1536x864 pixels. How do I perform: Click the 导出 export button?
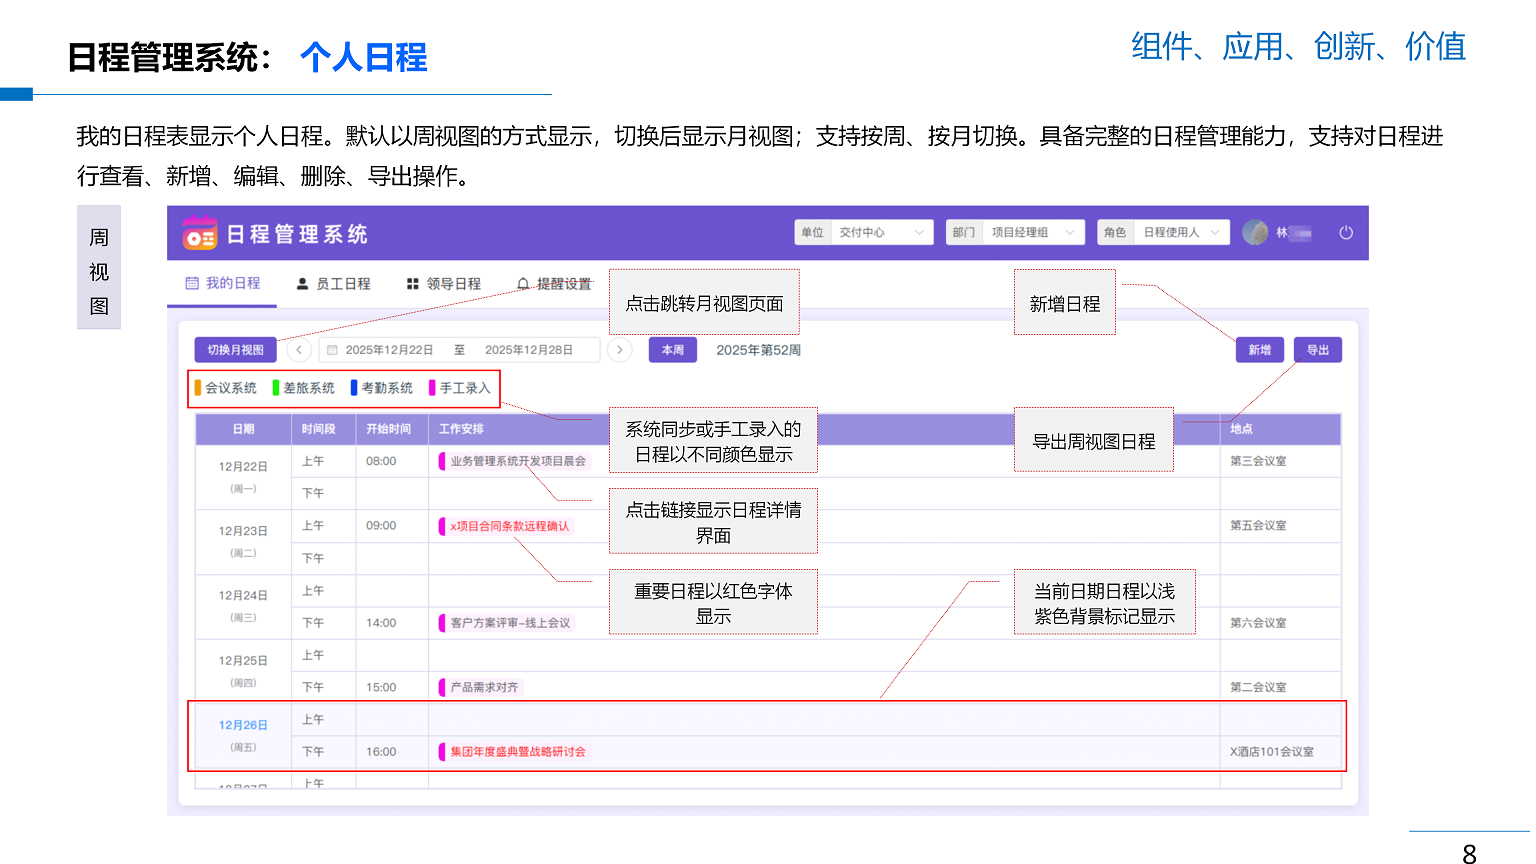(1317, 350)
